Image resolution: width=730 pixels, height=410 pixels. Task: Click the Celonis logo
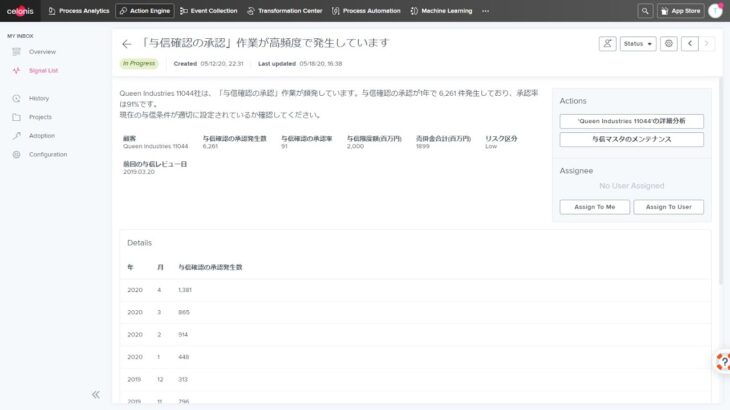pyautogui.click(x=20, y=11)
